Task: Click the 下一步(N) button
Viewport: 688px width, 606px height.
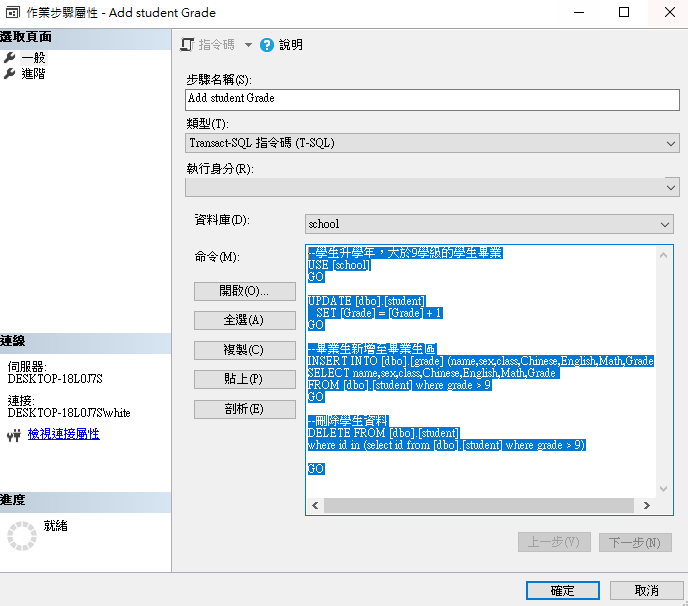Action: click(635, 542)
